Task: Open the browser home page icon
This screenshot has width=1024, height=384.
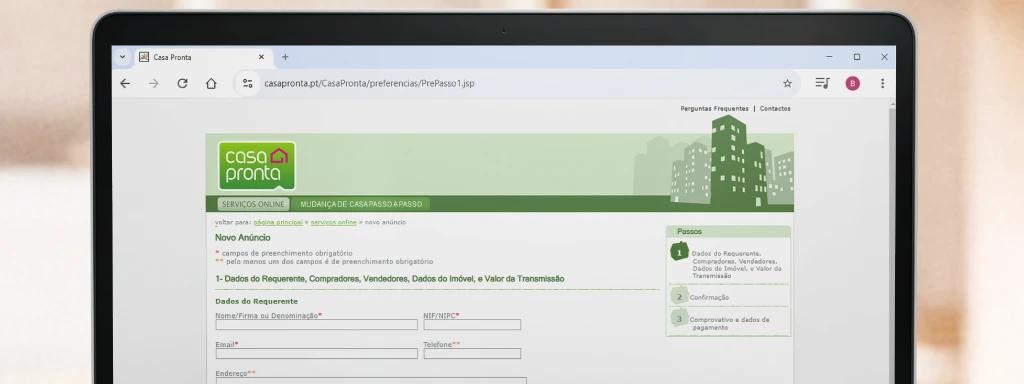Action: tap(211, 83)
